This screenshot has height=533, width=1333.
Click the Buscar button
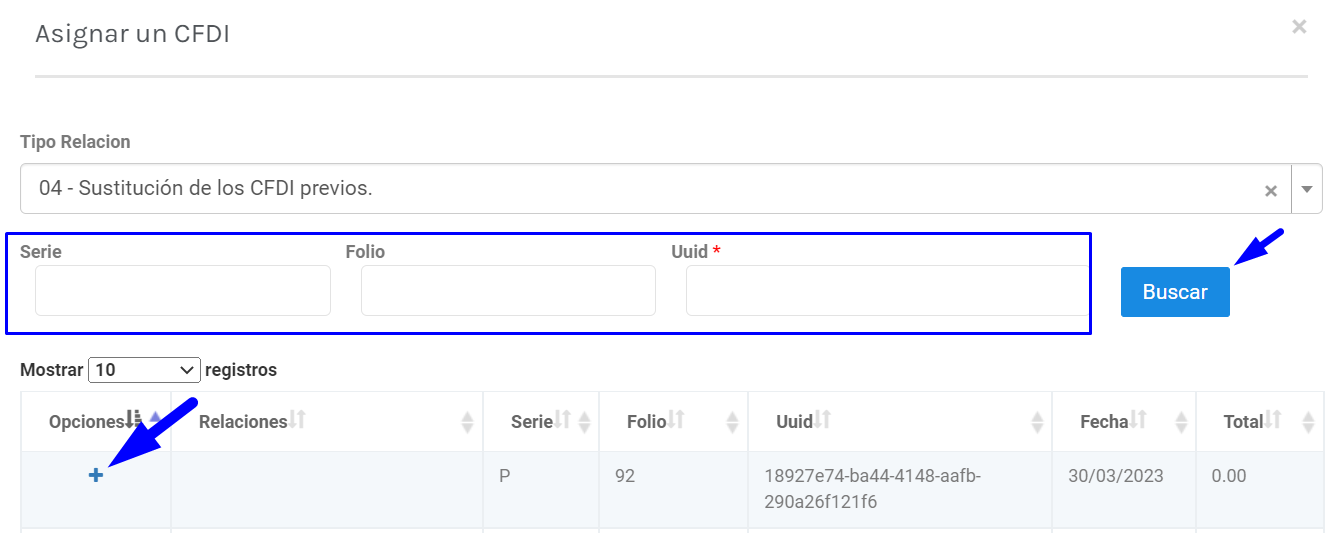pos(1175,292)
